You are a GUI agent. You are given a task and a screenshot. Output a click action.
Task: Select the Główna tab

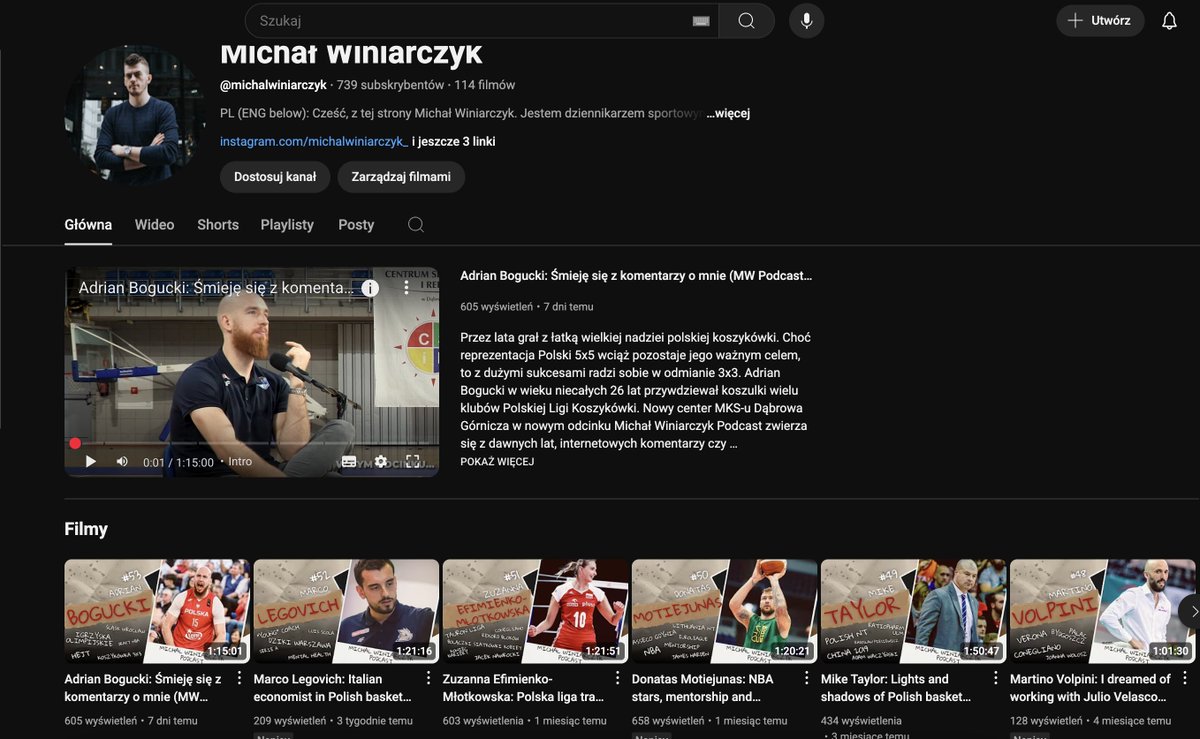pos(88,225)
